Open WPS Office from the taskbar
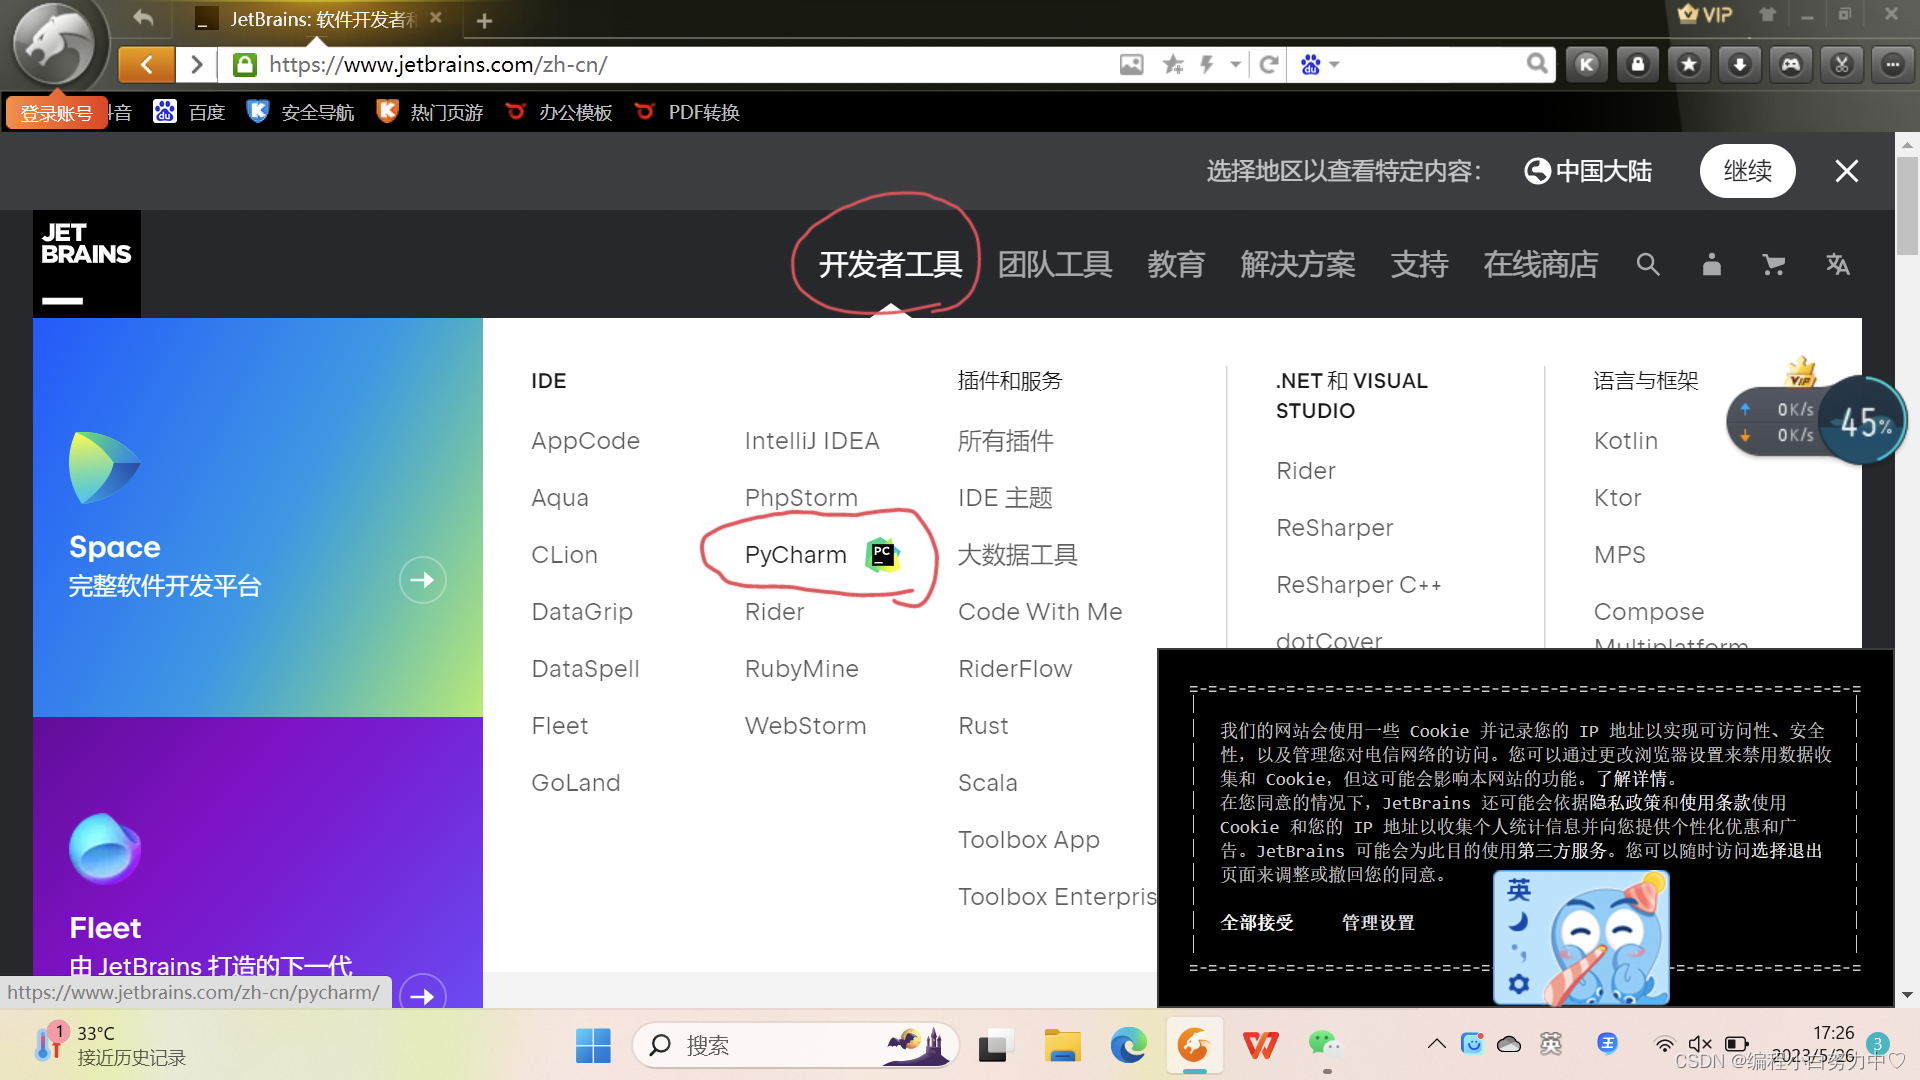 coord(1260,1045)
